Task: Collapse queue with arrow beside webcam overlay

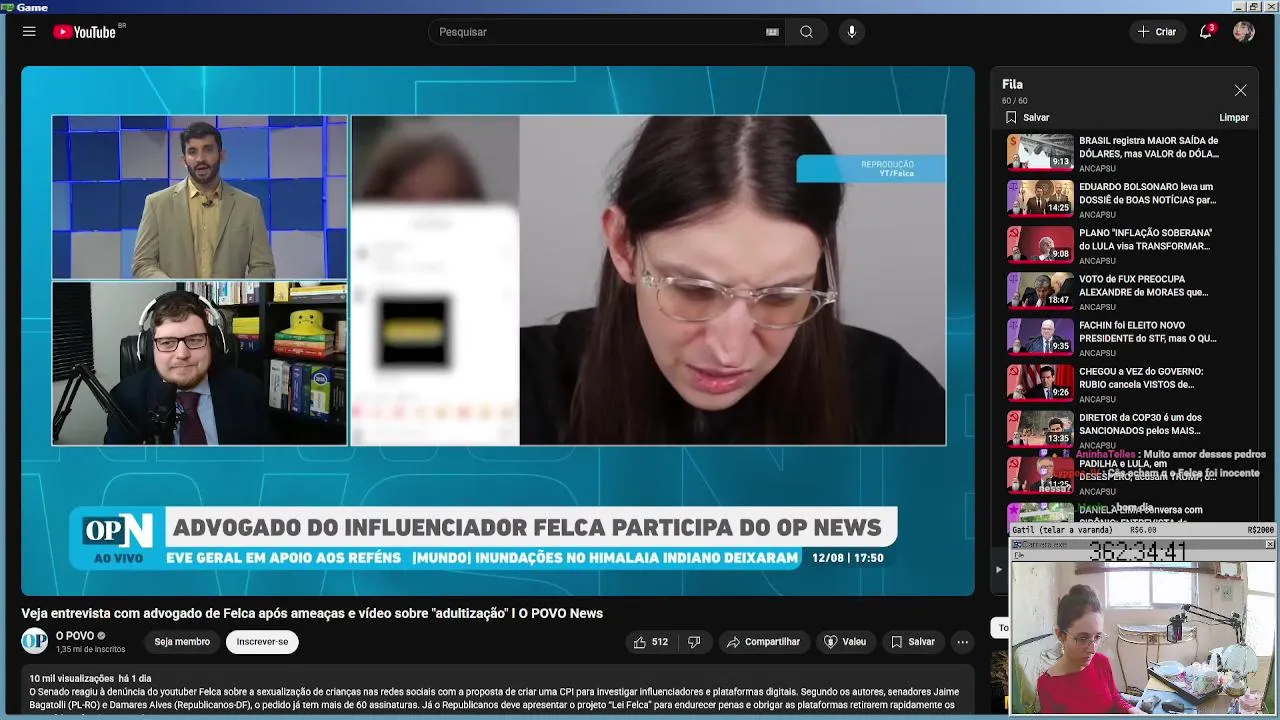Action: (x=998, y=570)
